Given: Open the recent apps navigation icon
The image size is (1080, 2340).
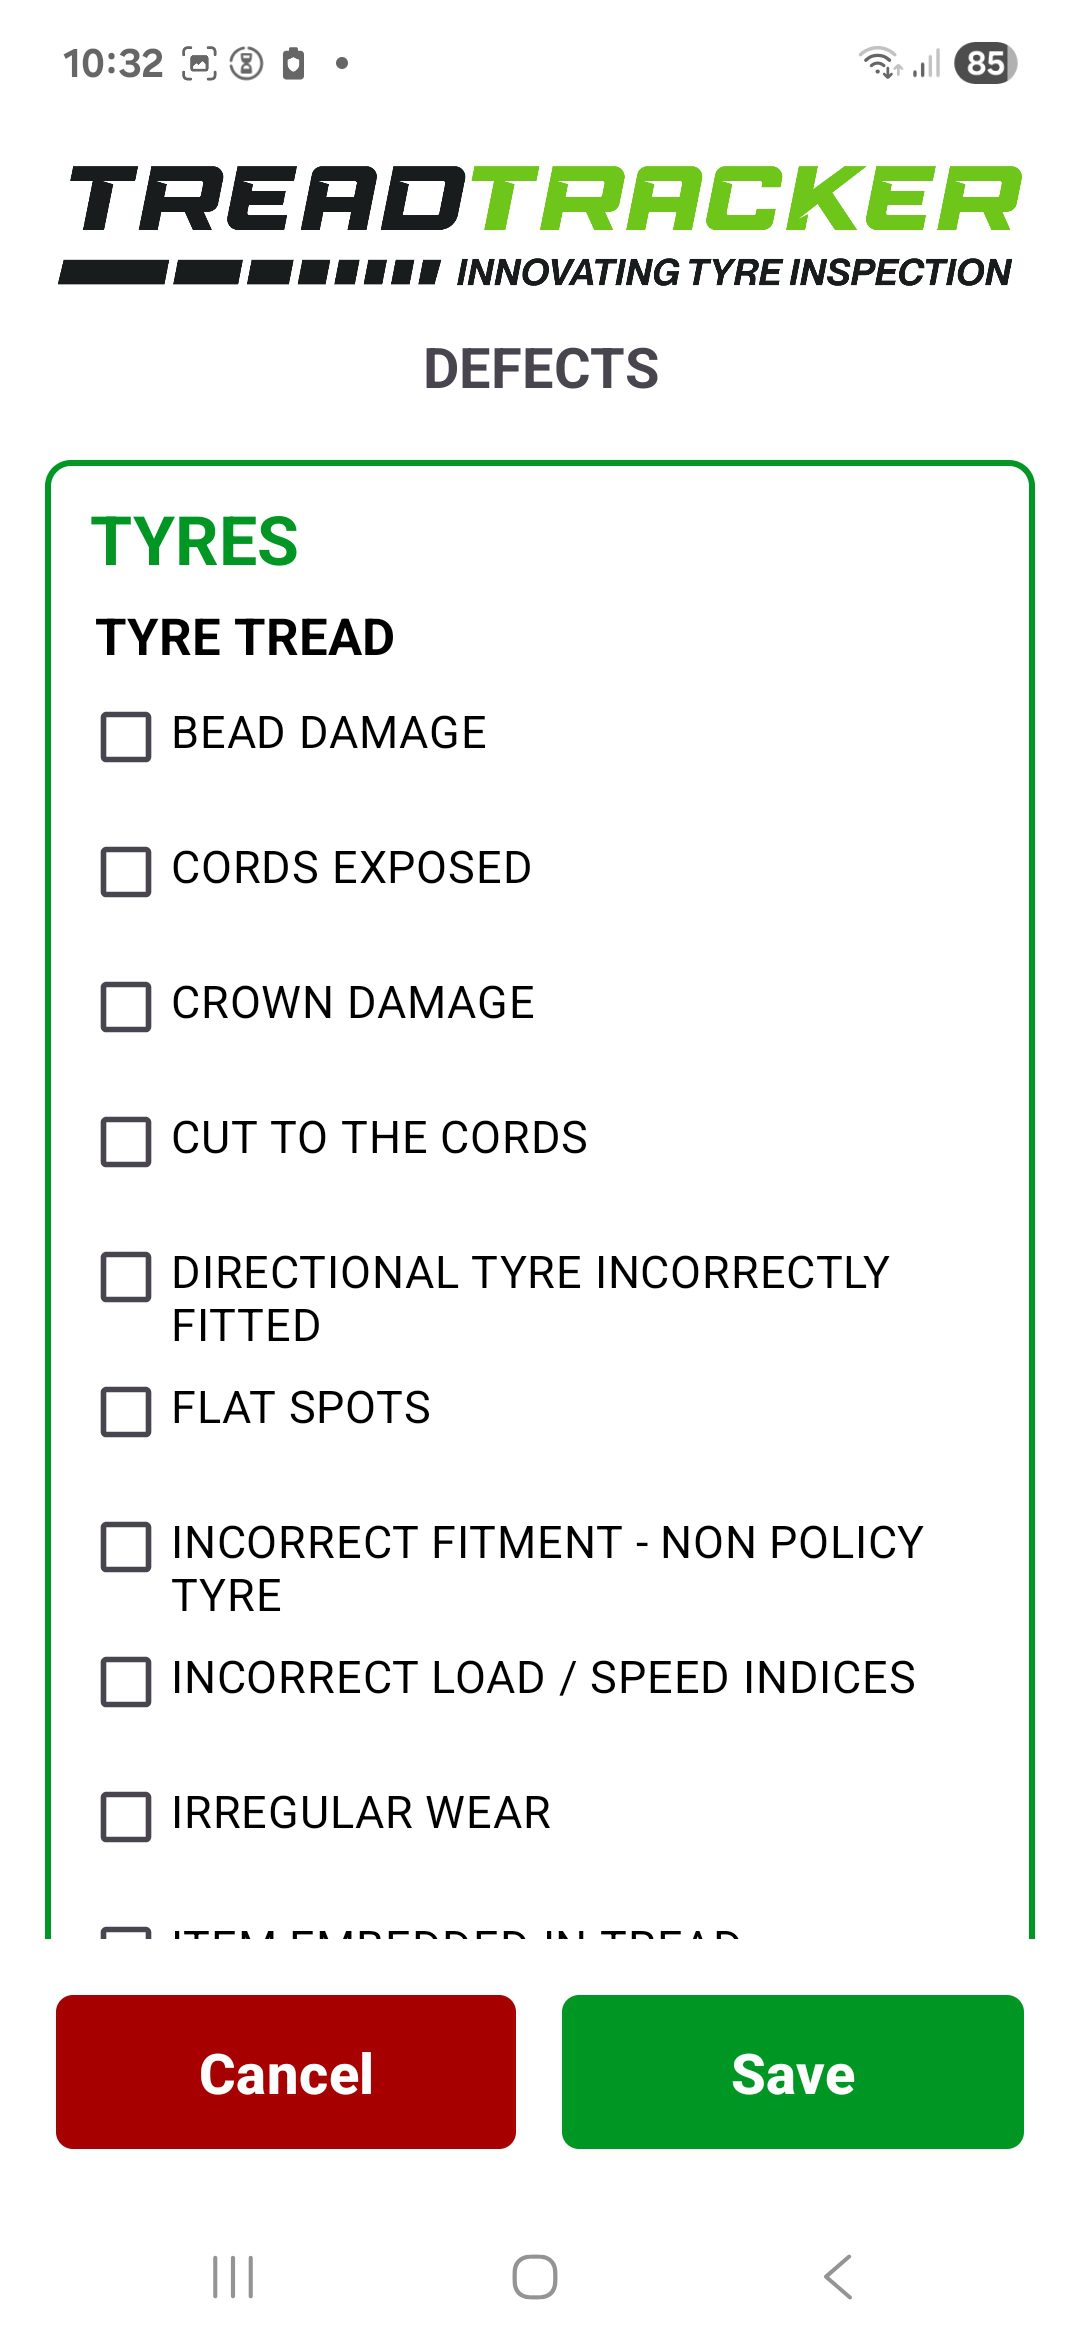Looking at the screenshot, I should [x=233, y=2277].
